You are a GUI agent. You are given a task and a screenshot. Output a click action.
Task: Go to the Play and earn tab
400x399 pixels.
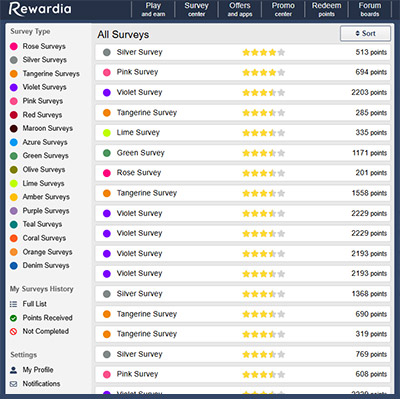(153, 9)
